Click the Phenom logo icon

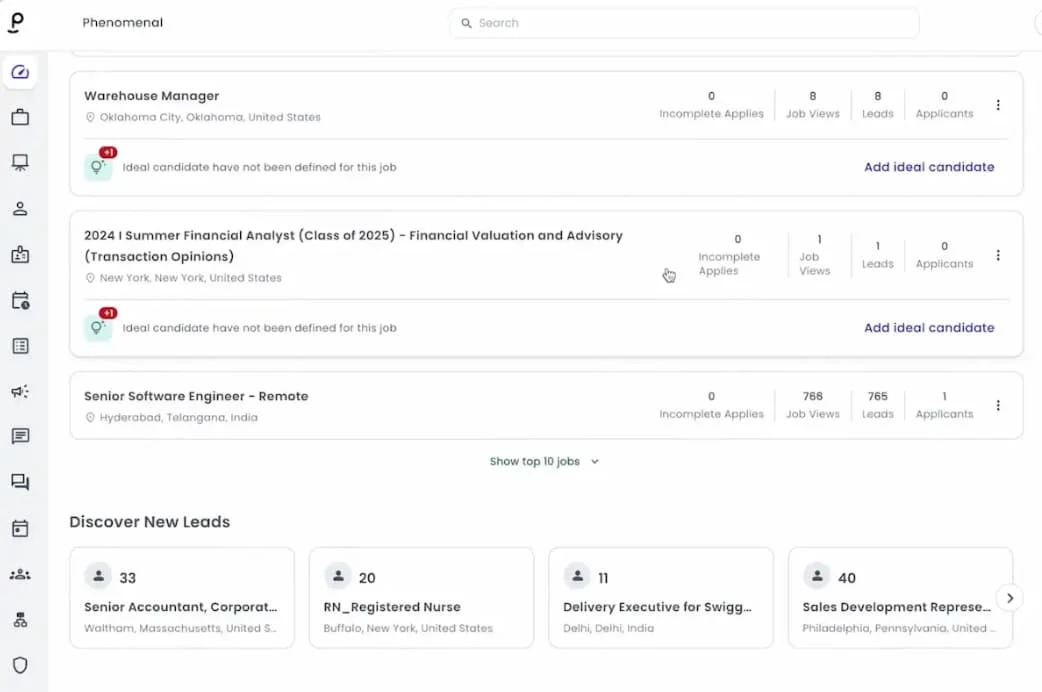point(17,23)
